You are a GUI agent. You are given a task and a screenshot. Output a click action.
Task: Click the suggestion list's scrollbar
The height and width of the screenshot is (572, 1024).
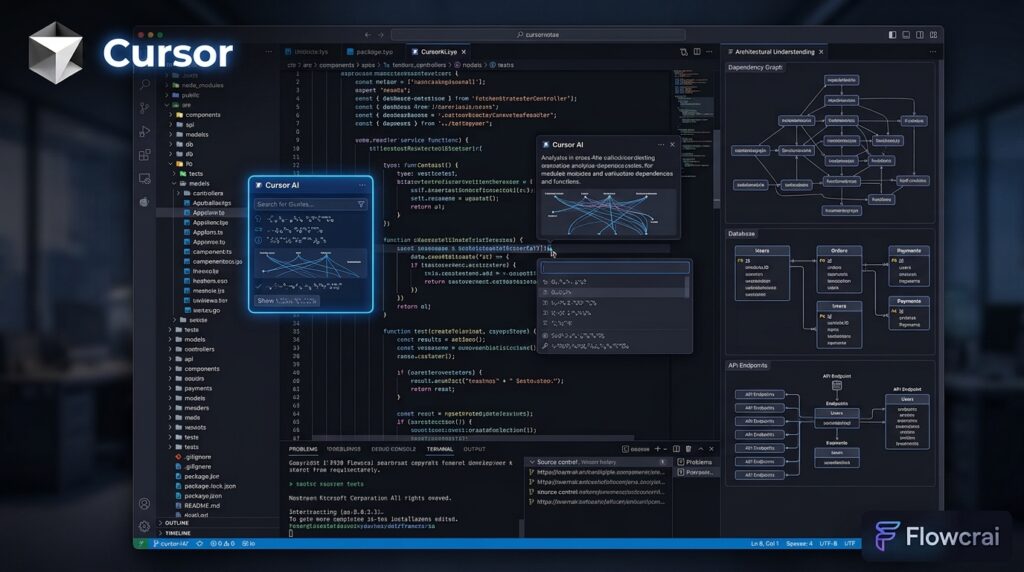pyautogui.click(x=686, y=287)
